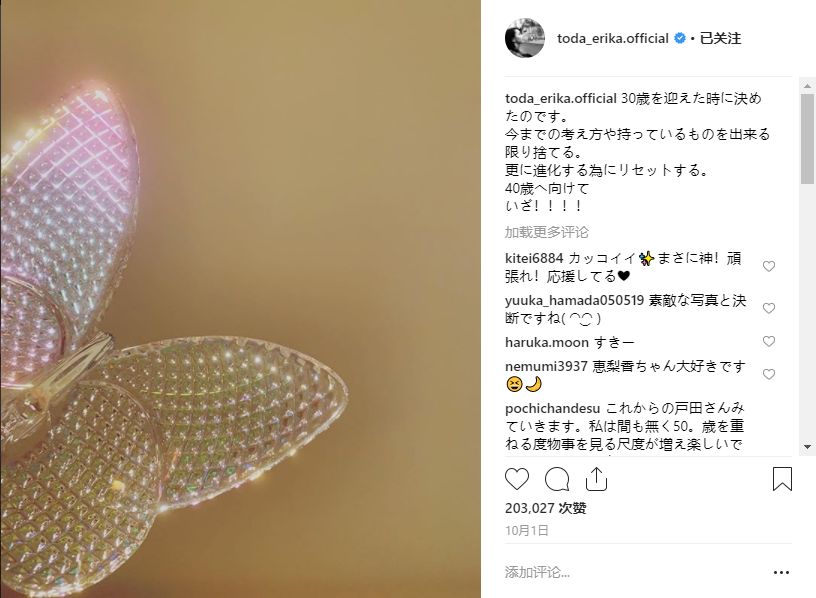Load more comments via 加载更多评论
The height and width of the screenshot is (598, 816).
[546, 232]
